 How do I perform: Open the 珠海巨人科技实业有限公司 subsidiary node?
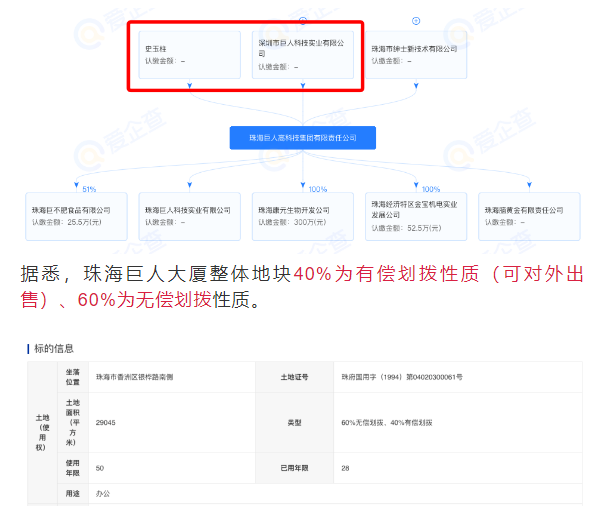[x=189, y=216]
